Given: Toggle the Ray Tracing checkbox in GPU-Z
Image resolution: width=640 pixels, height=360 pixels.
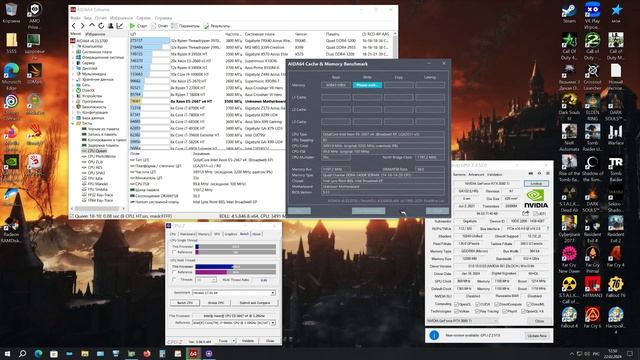Looking at the screenshot, I should 478,311.
